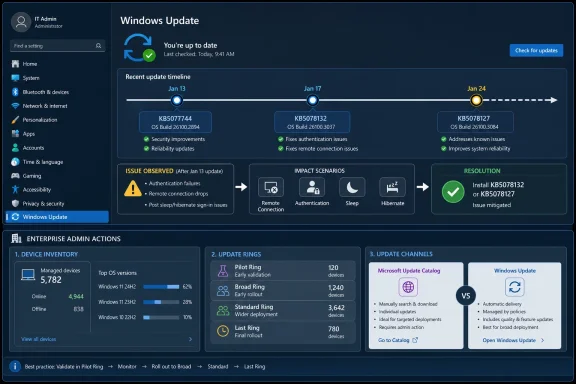Click the IT Admin profile avatar
Screen dimensions: 576x384
click(21, 22)
